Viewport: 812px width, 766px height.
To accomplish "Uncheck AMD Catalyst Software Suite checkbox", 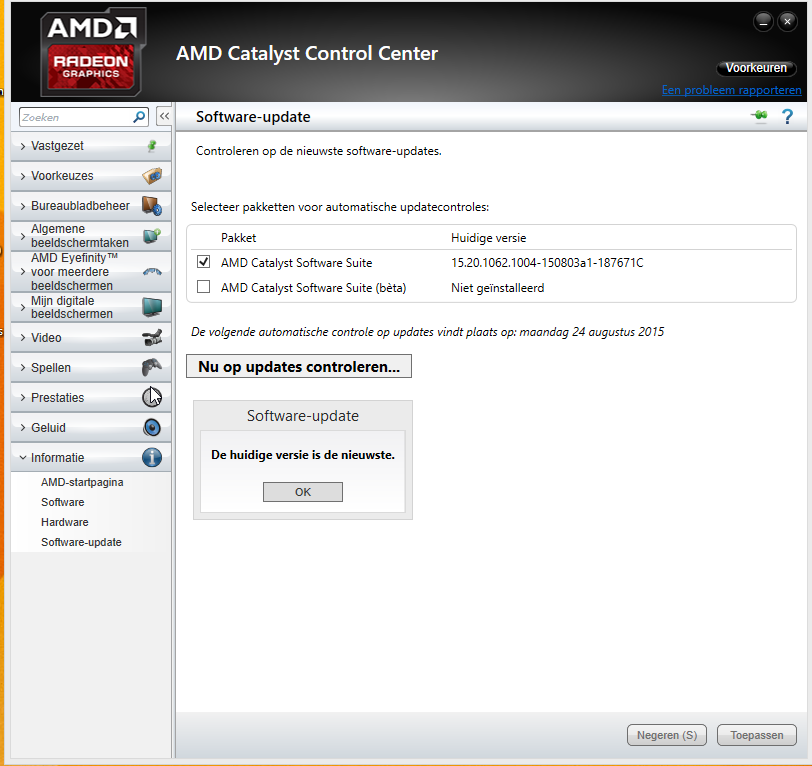I will (204, 262).
